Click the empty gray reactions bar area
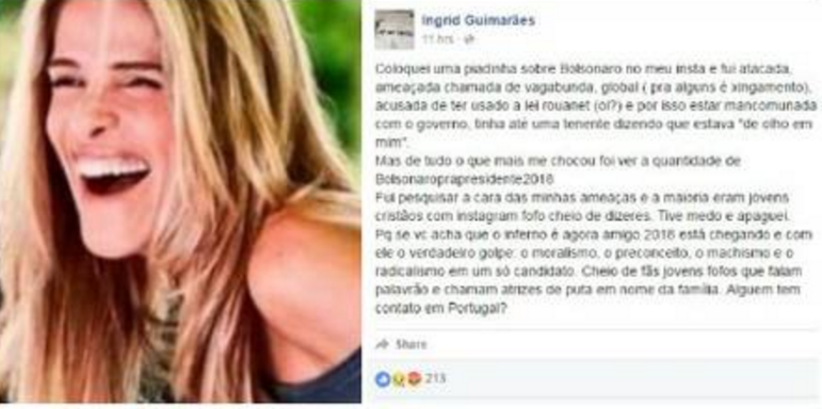The width and height of the screenshot is (822, 409). pyautogui.click(x=629, y=379)
